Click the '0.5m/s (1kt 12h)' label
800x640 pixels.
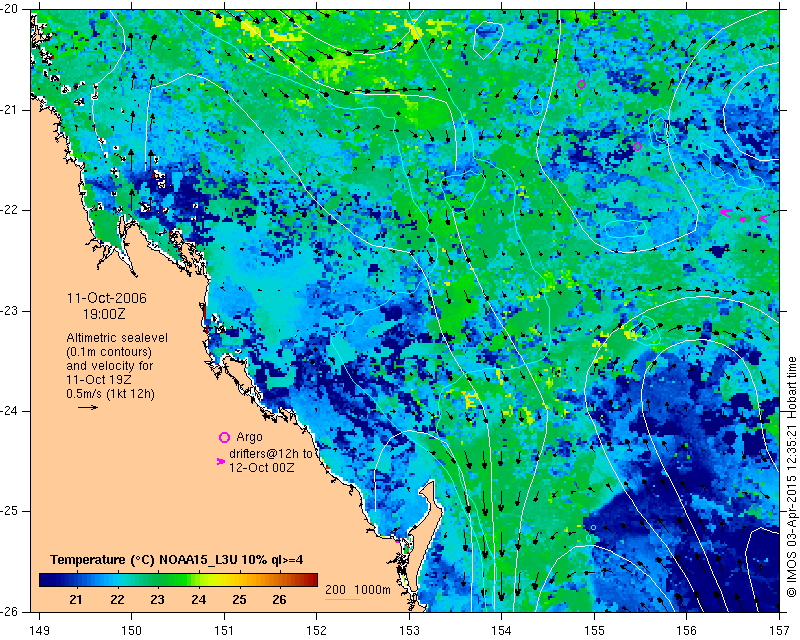click(110, 394)
